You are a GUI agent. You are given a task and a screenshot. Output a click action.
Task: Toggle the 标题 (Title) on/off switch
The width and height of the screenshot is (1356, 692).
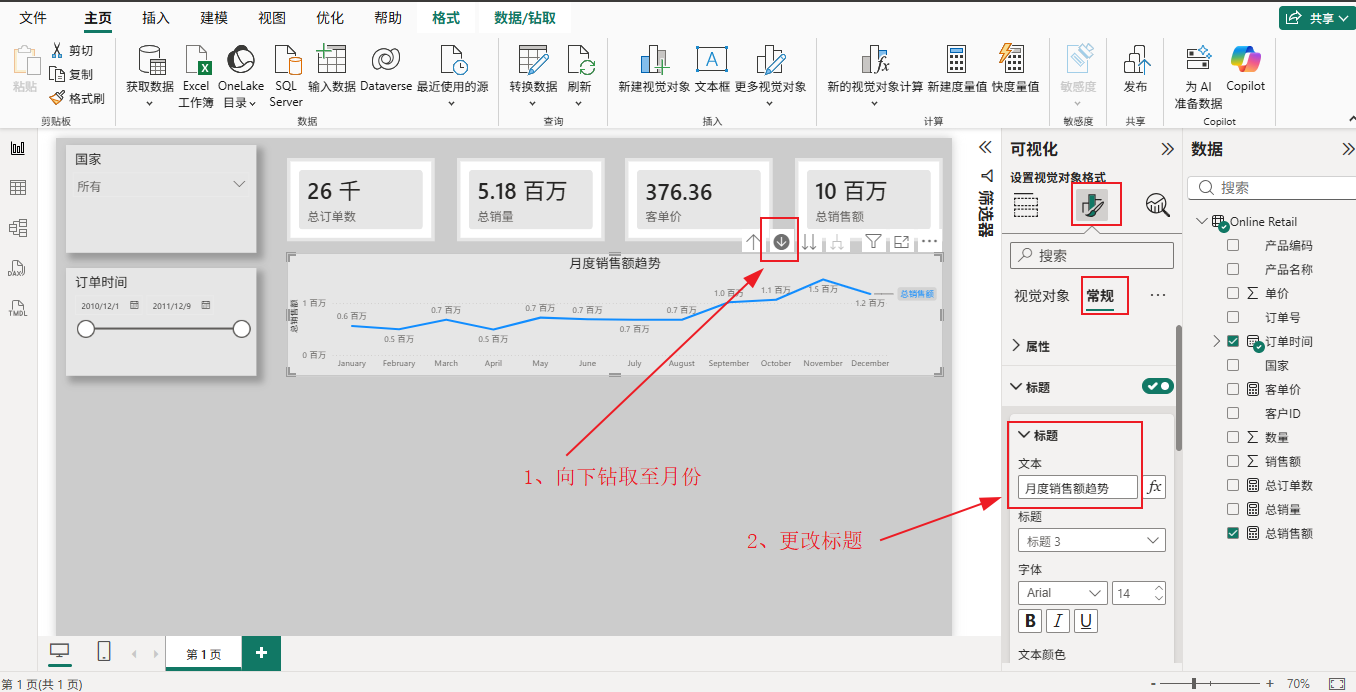1158,386
